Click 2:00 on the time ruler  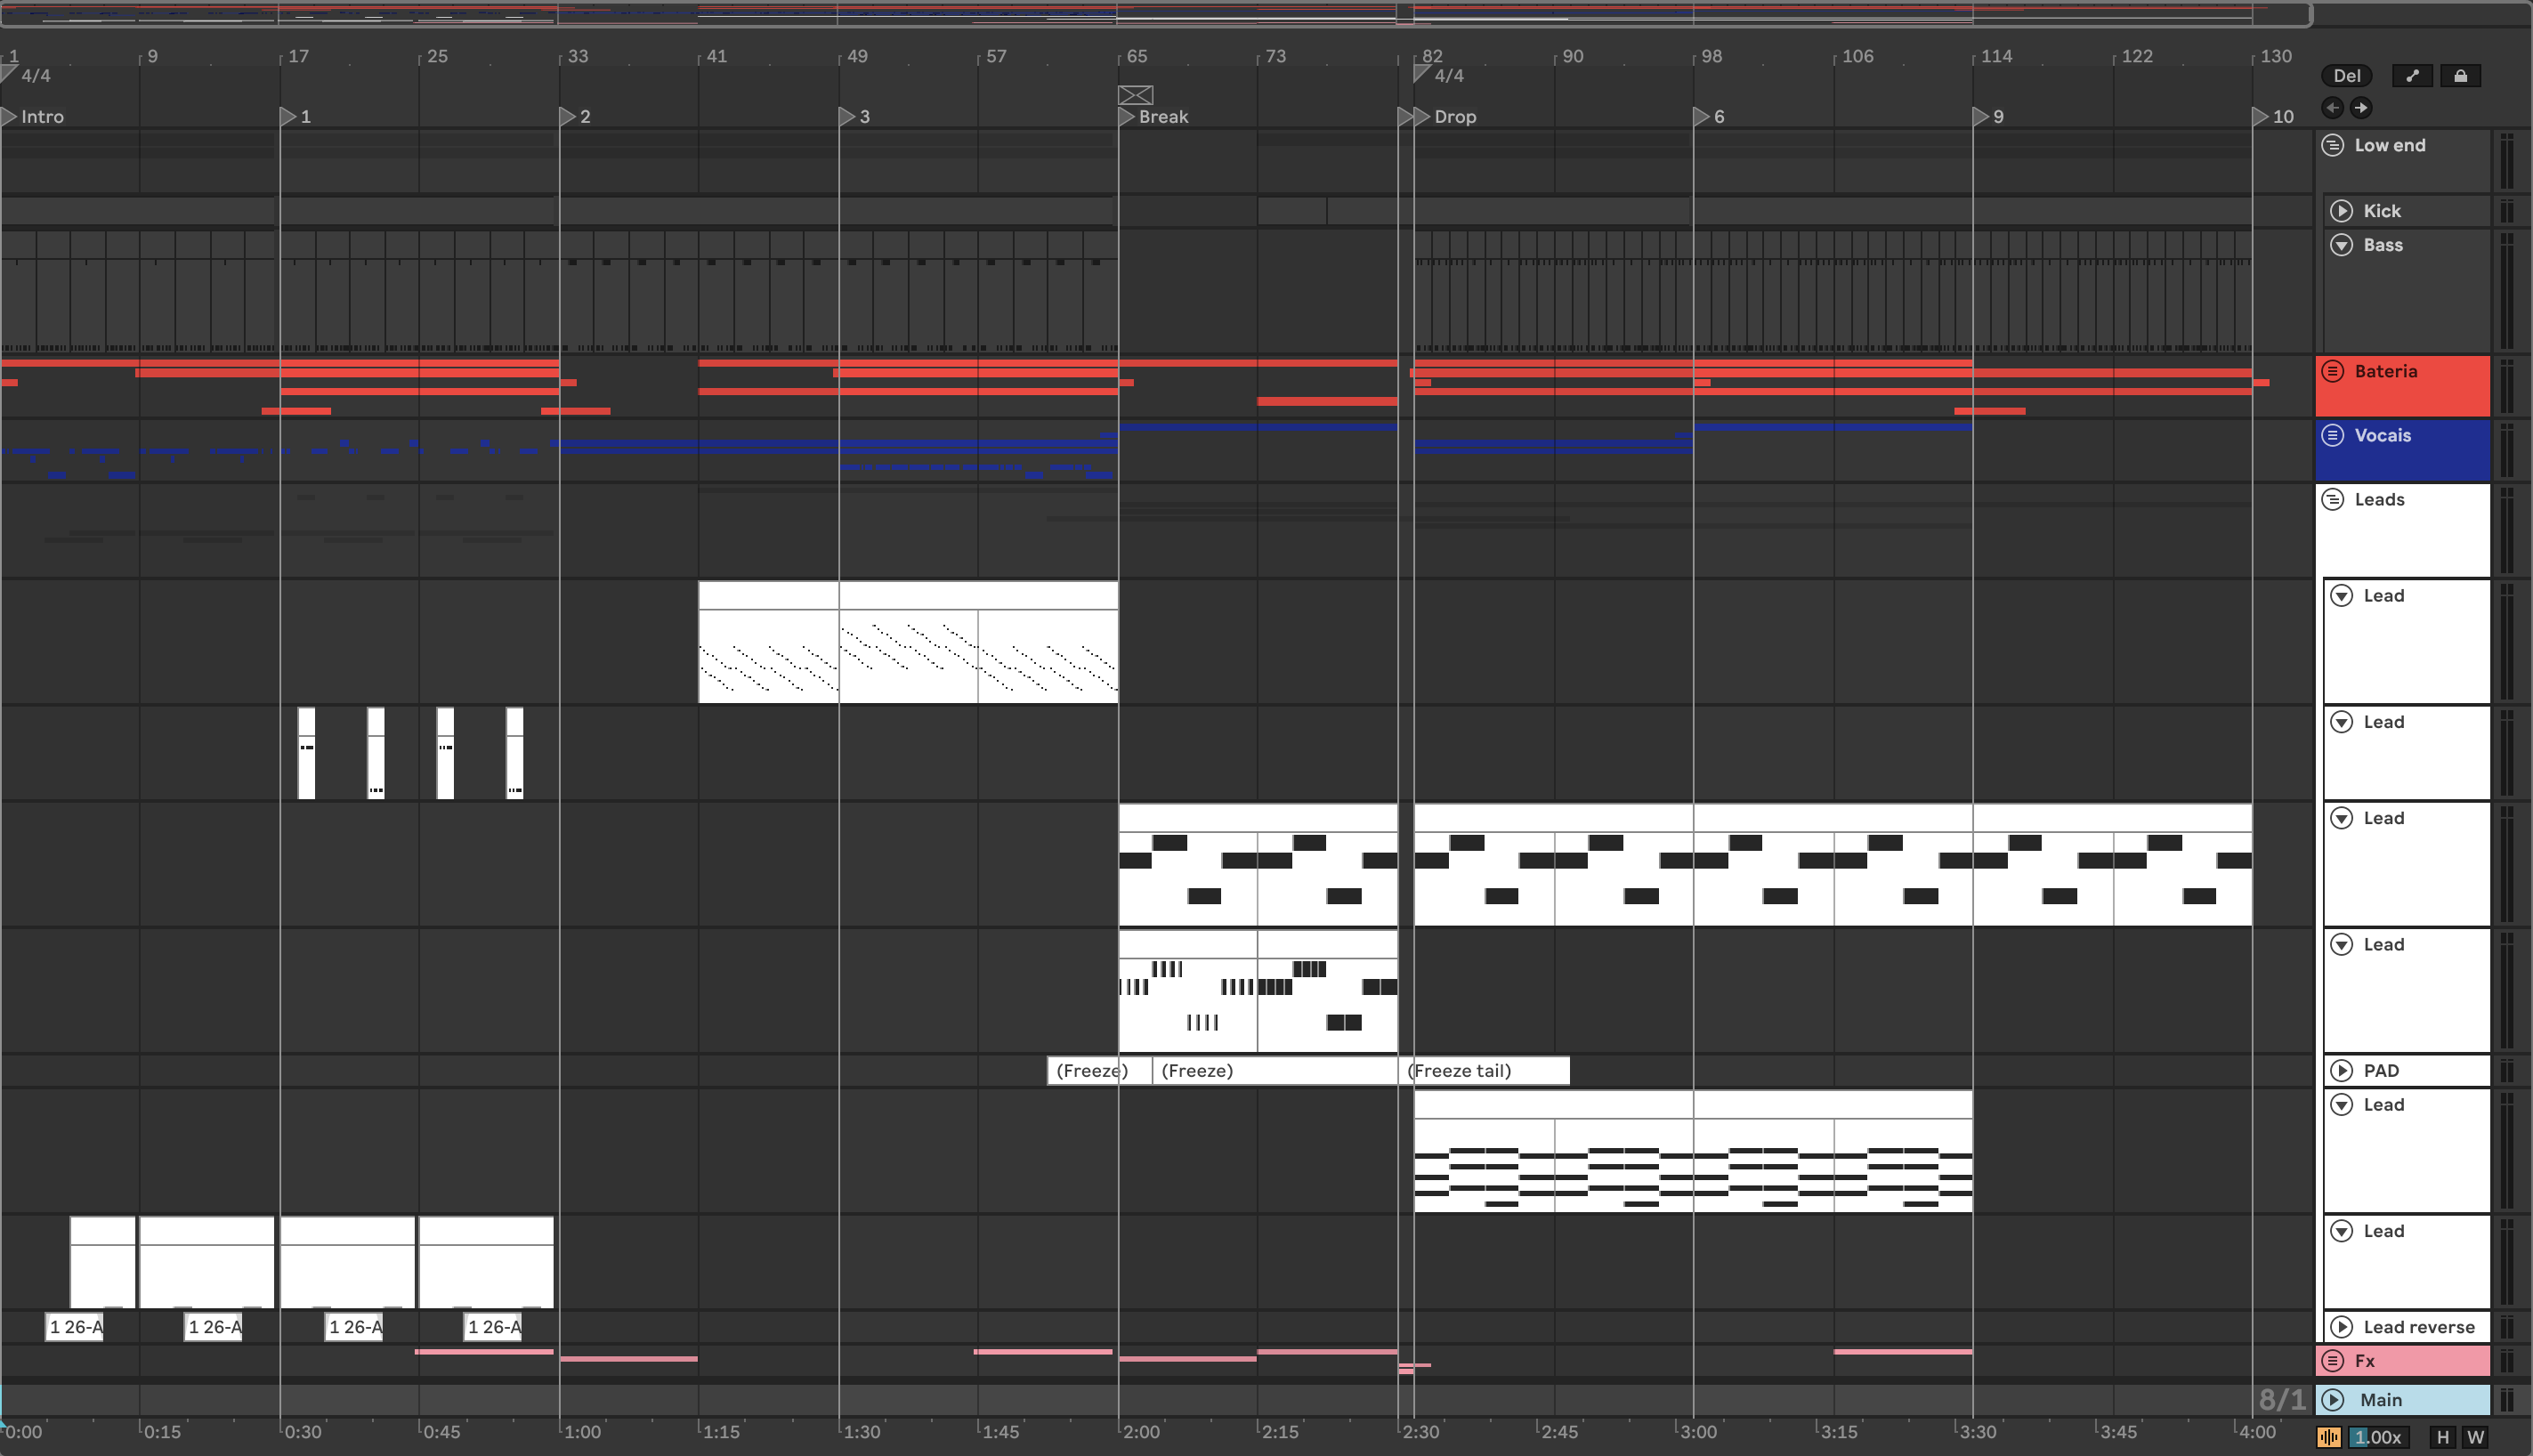pos(1141,1432)
